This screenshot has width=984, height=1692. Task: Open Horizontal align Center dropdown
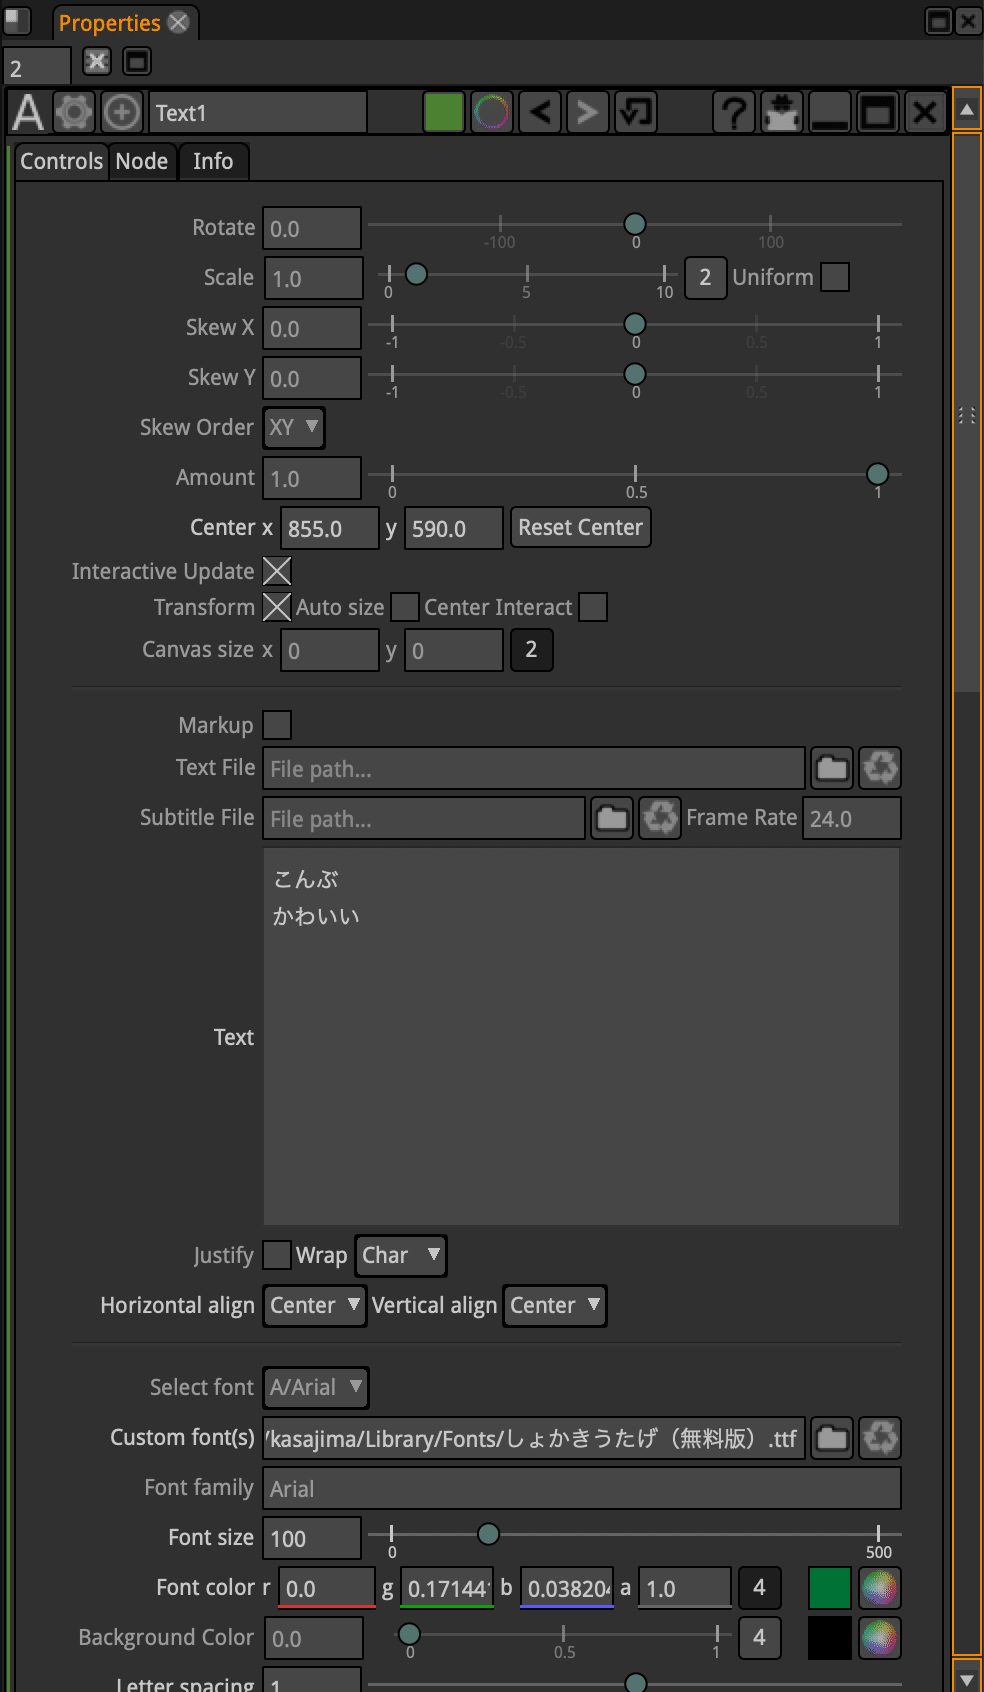point(315,1306)
